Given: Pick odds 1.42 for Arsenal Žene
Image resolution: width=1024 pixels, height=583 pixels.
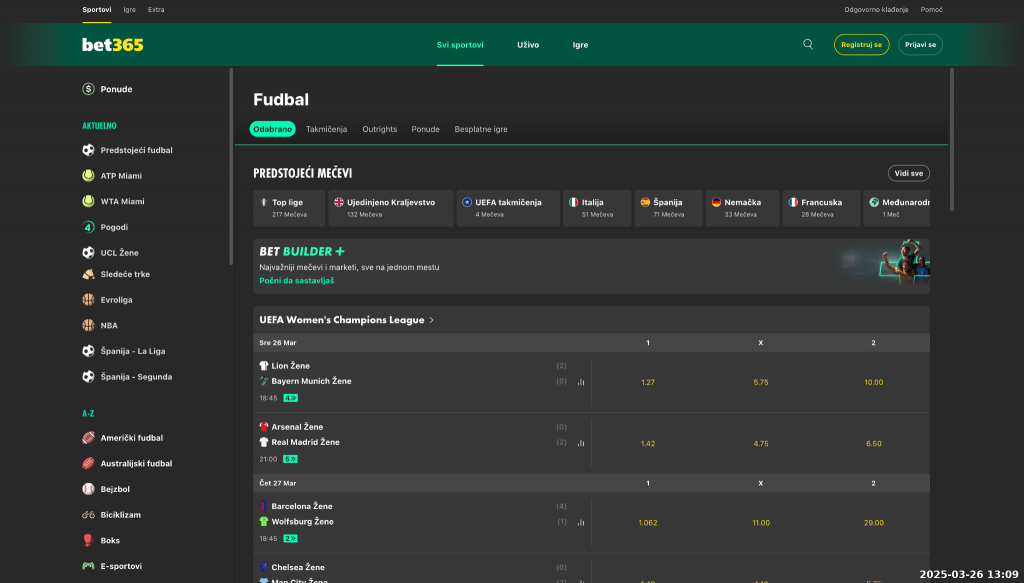Looking at the screenshot, I should 648,444.
